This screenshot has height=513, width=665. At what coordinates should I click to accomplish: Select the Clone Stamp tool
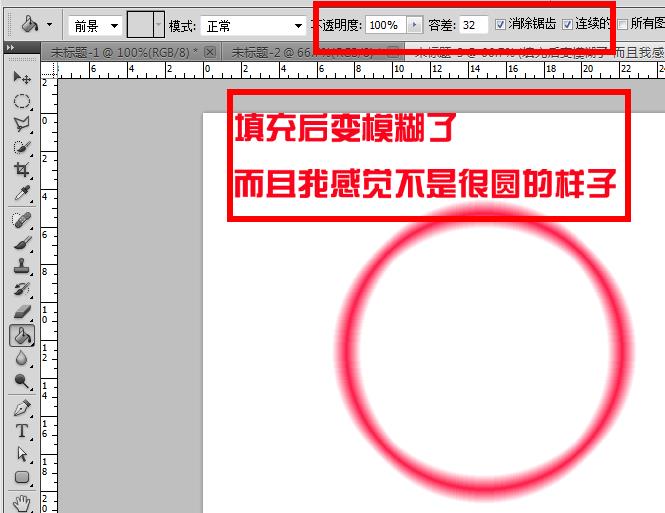click(x=21, y=266)
